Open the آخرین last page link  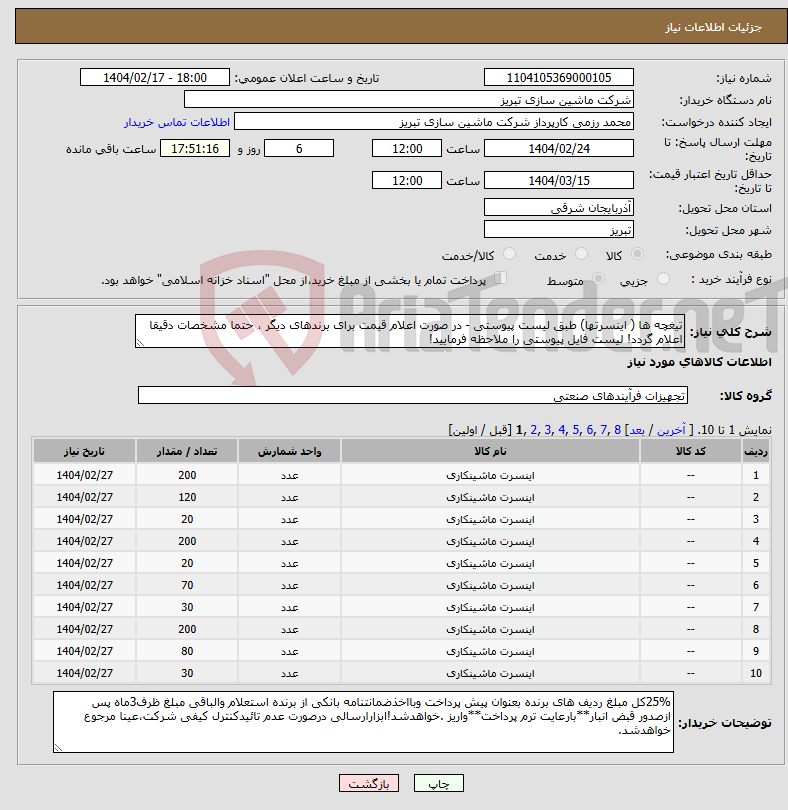tap(671, 430)
